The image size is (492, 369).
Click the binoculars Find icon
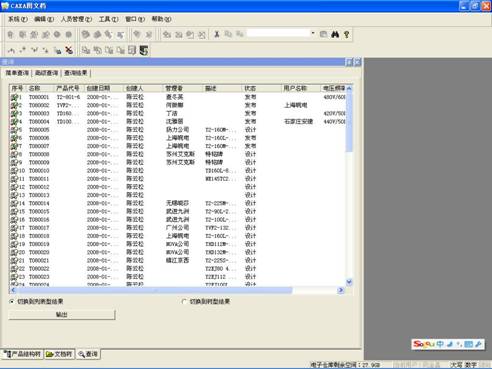pos(335,34)
